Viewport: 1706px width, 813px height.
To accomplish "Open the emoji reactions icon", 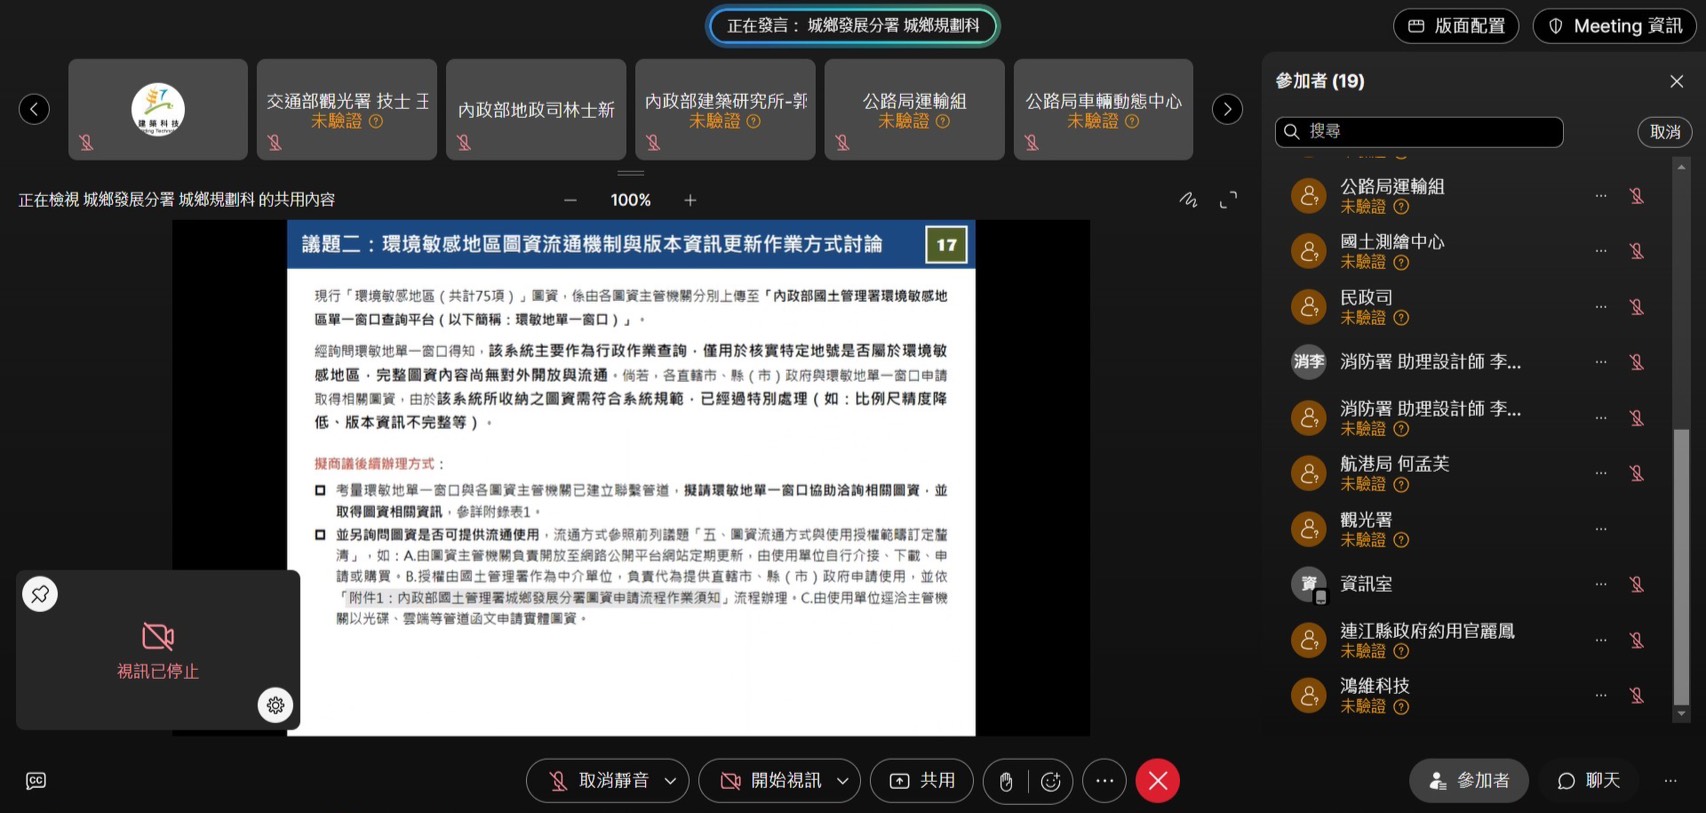I will 1050,781.
